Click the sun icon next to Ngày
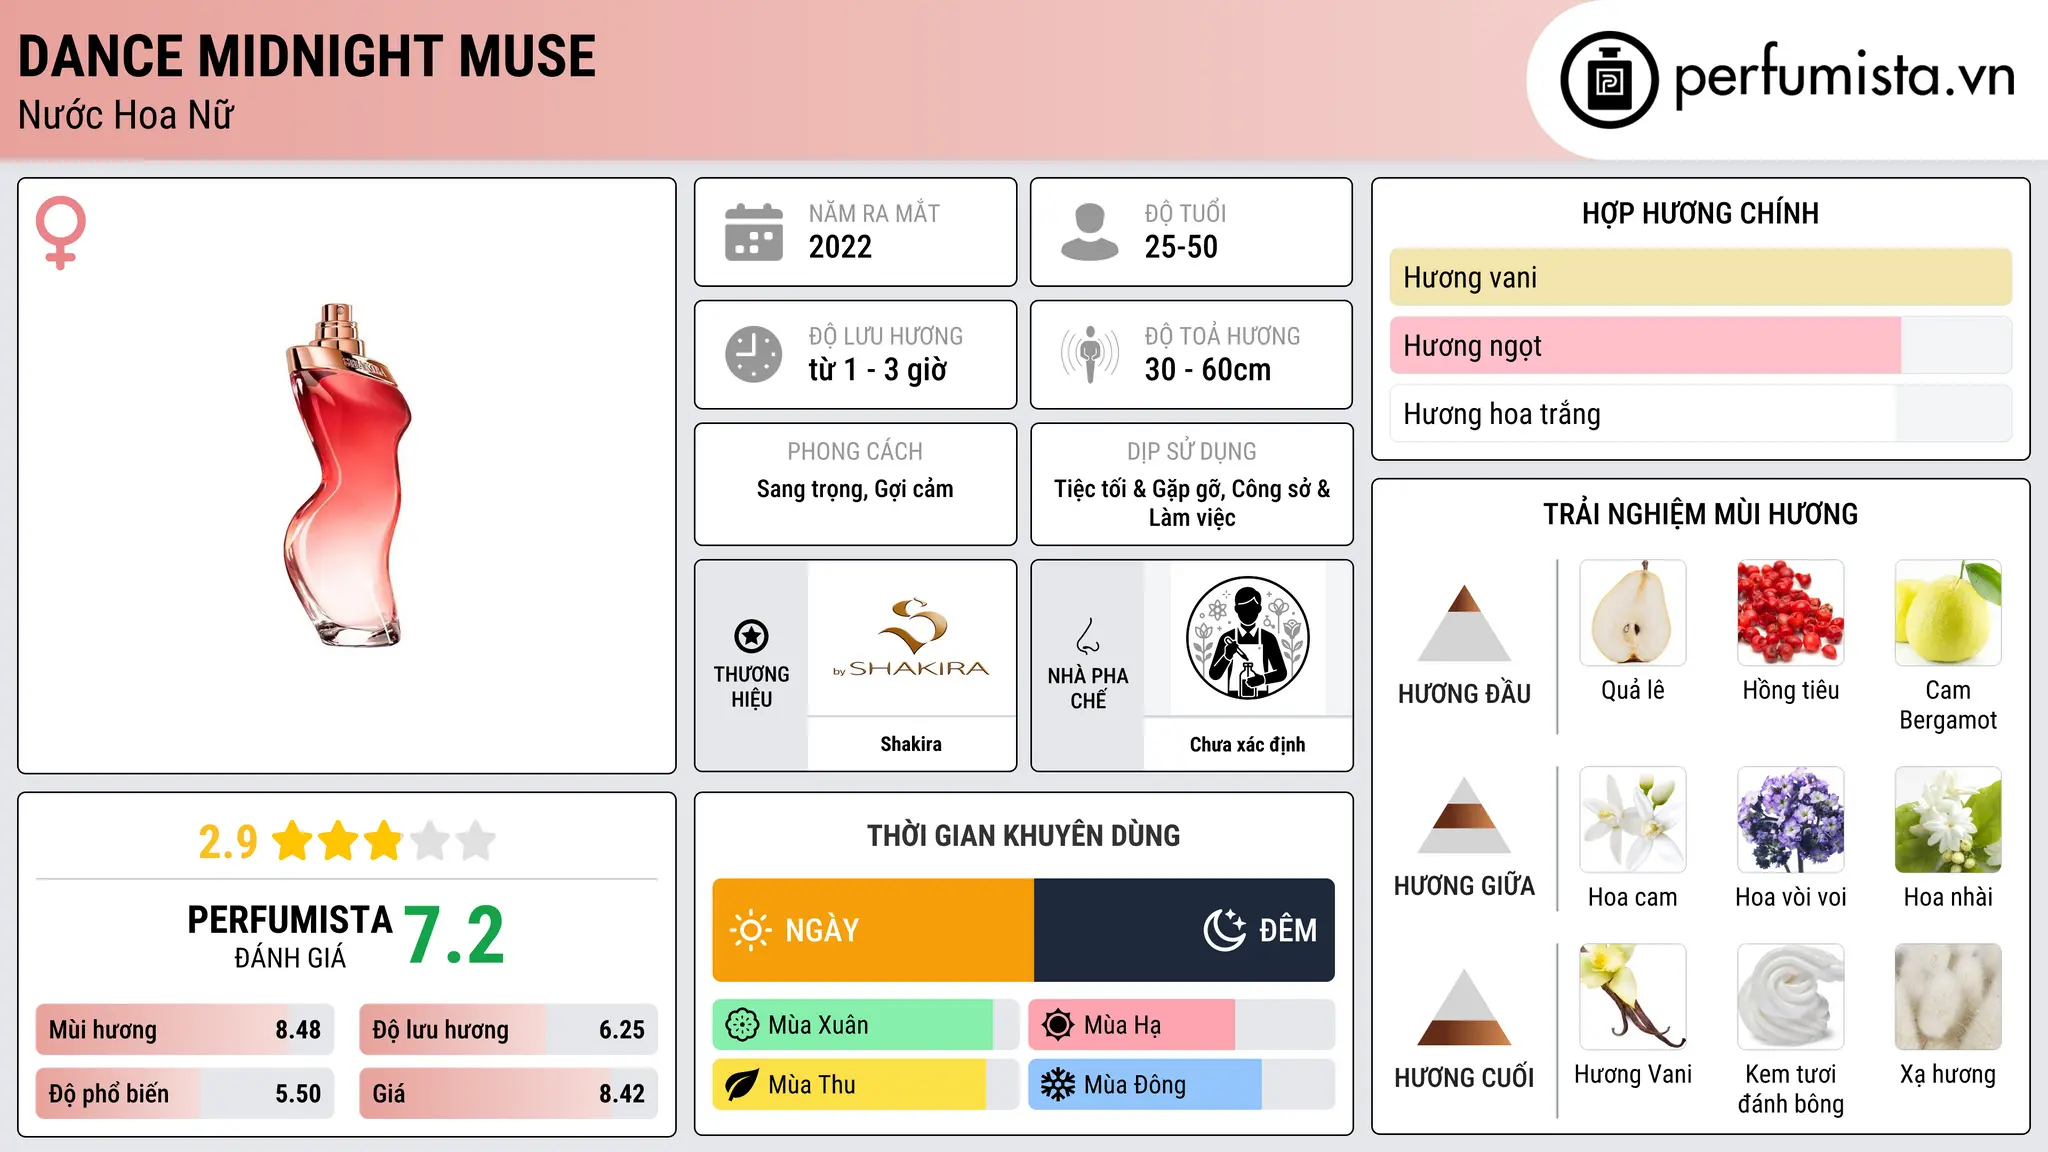The height and width of the screenshot is (1152, 2048). (x=750, y=930)
